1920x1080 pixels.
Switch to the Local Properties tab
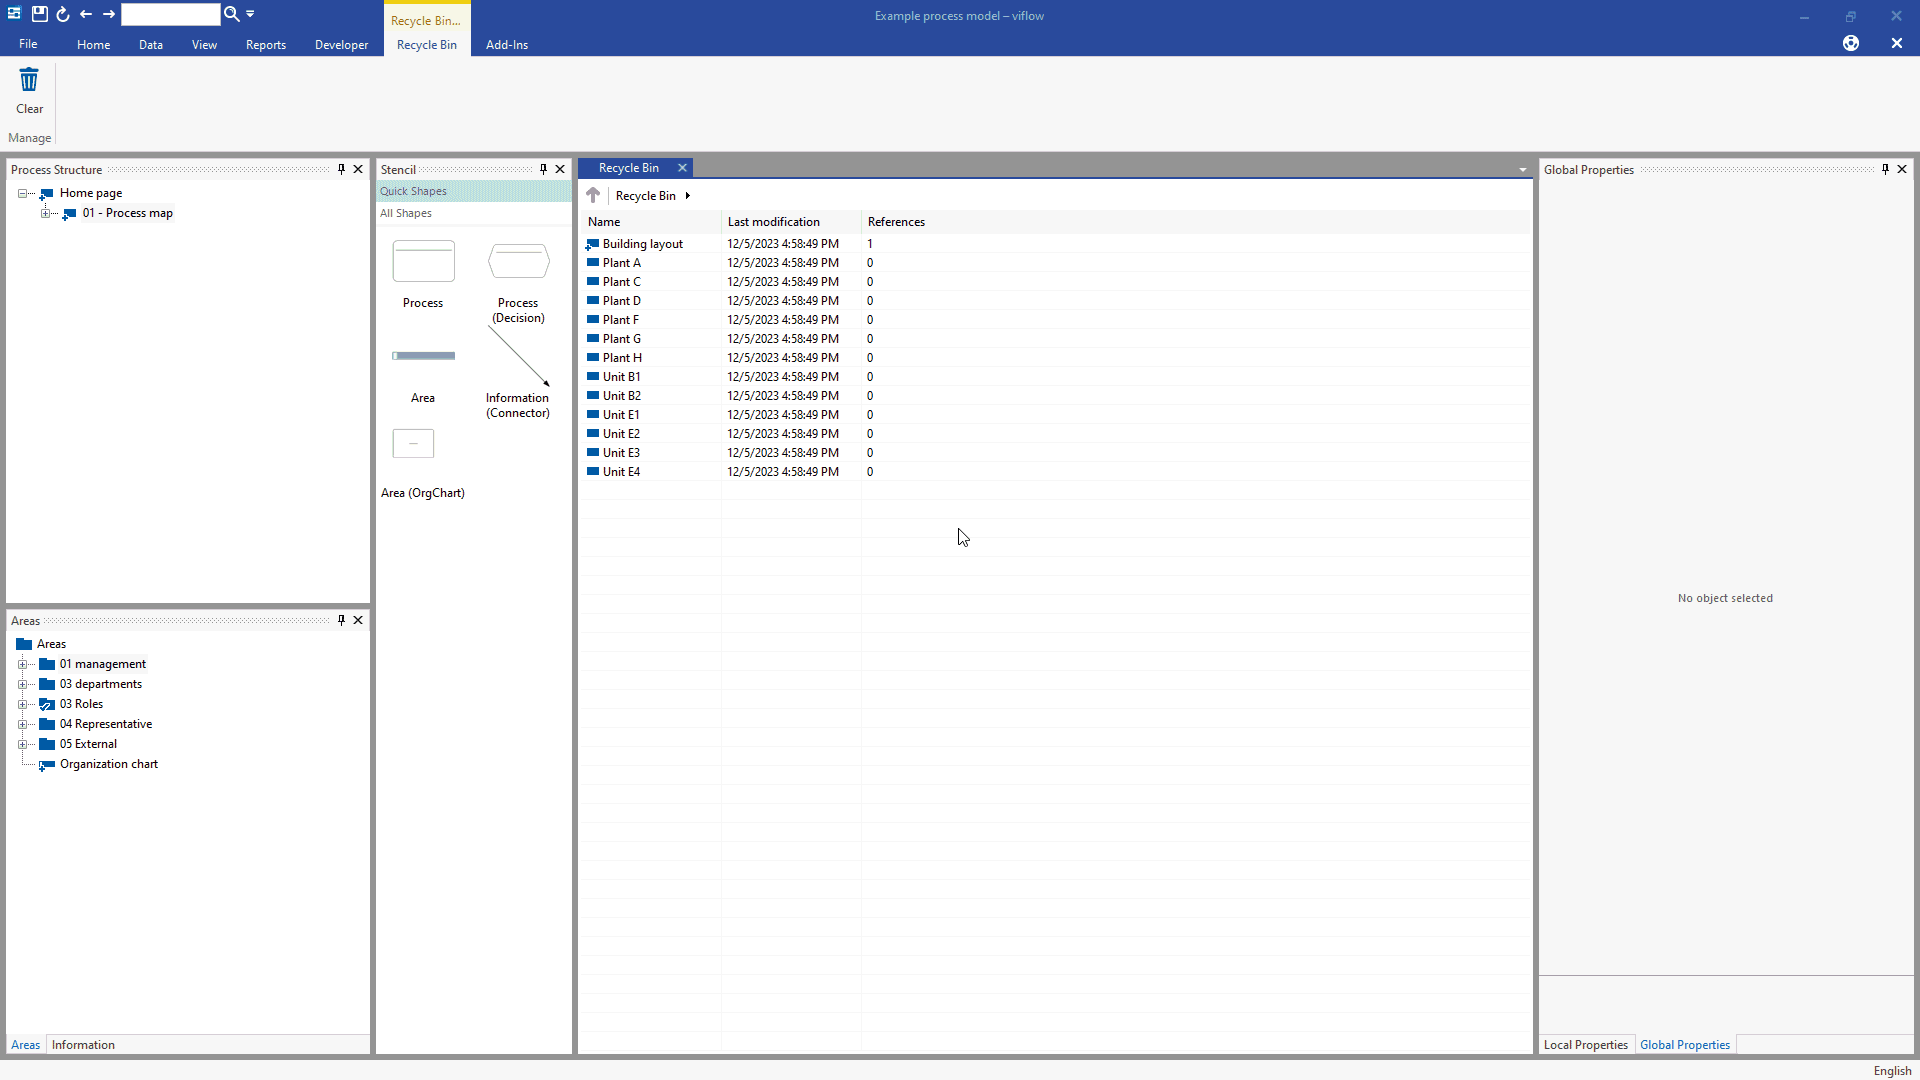1585,1045
